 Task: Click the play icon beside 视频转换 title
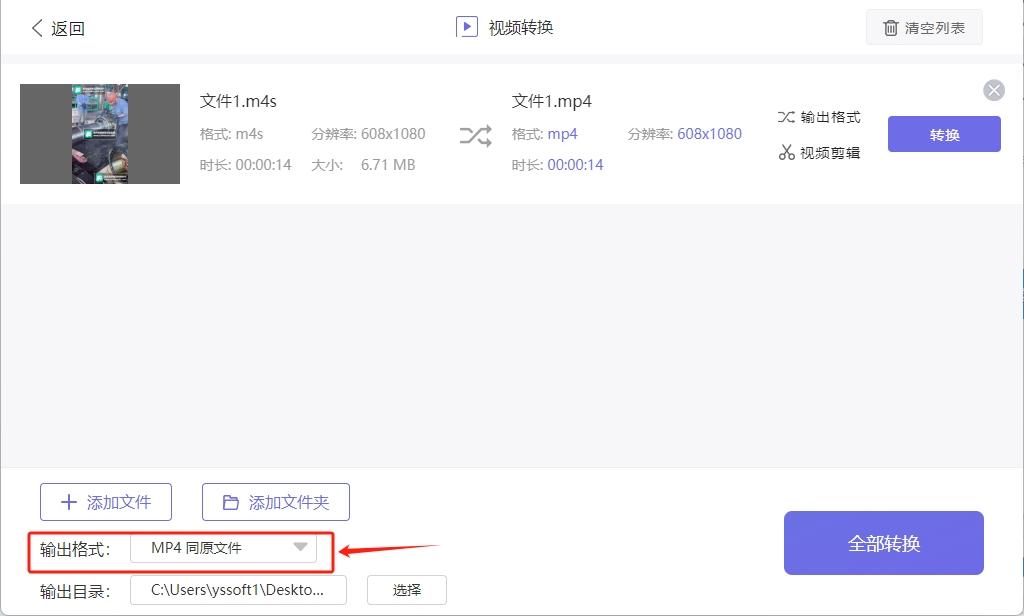coord(466,27)
